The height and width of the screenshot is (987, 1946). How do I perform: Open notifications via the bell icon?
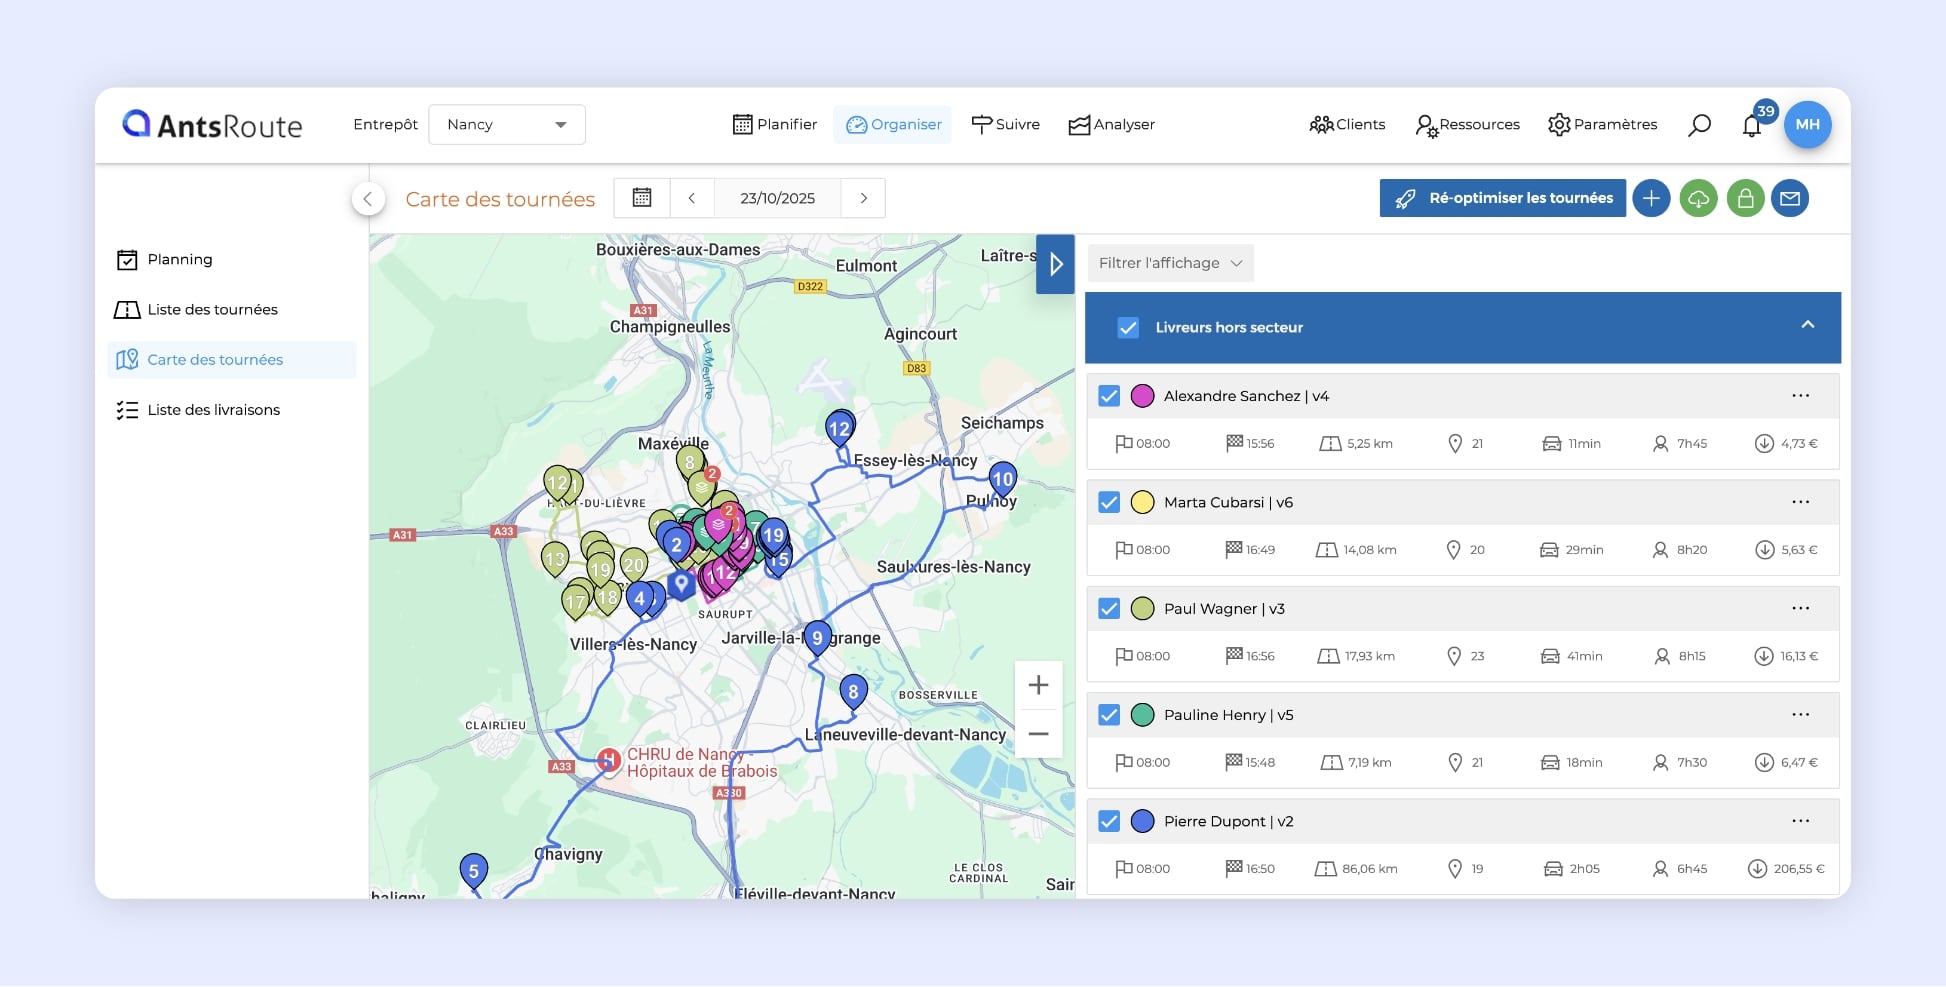tap(1752, 124)
